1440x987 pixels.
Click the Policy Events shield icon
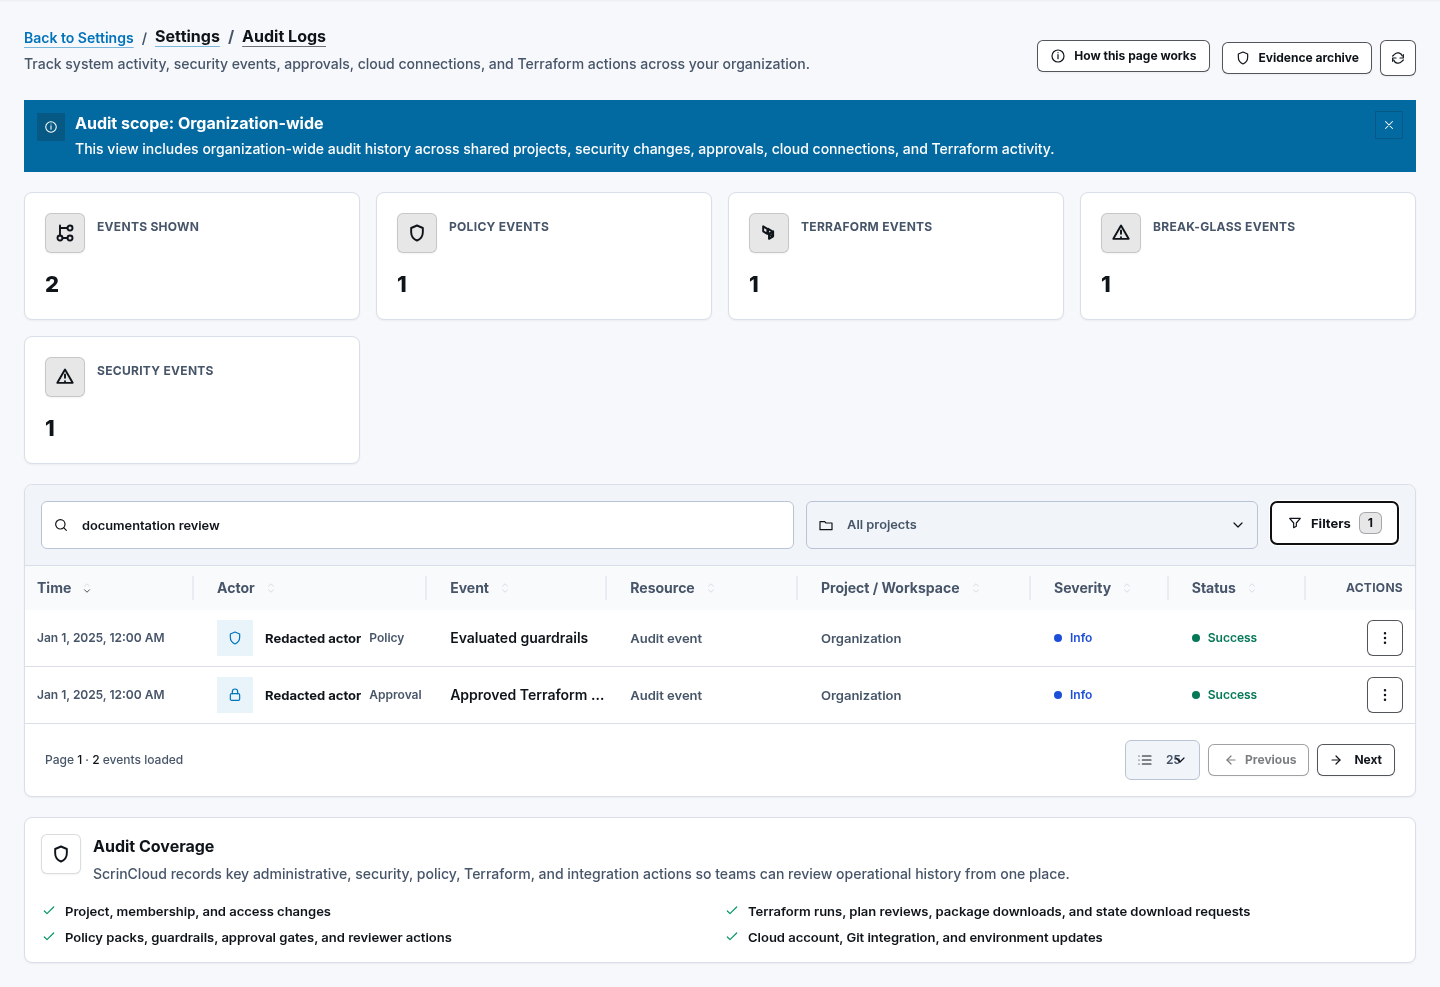[x=417, y=233]
